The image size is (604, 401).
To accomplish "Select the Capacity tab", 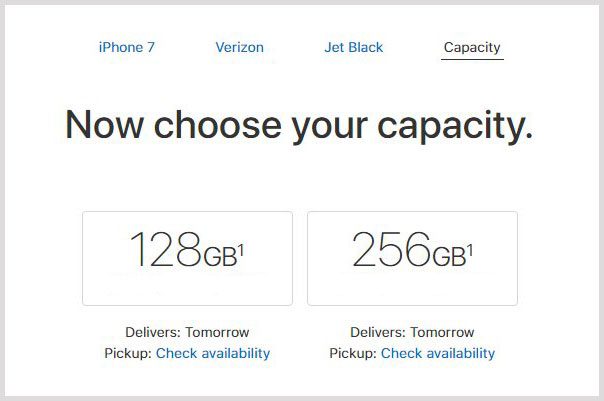I will 472,47.
